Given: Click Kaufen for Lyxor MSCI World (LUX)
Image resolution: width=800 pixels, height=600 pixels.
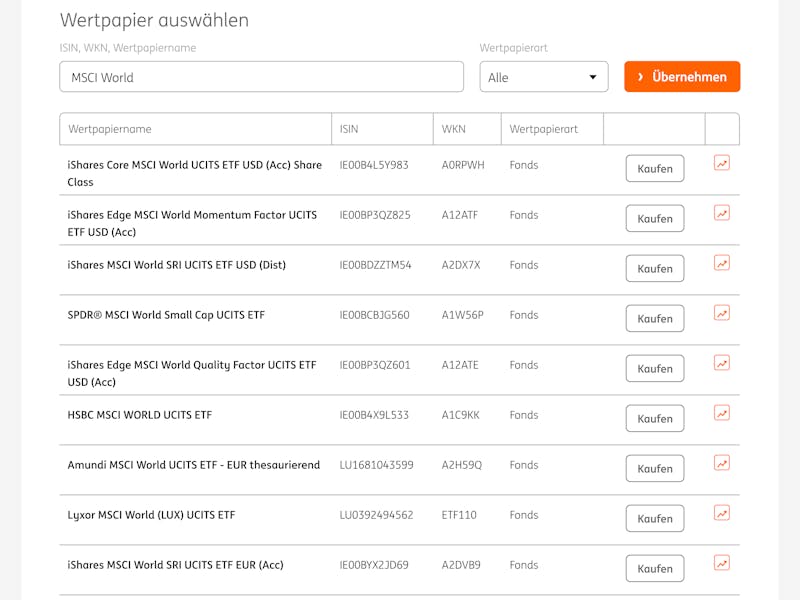Looking at the screenshot, I should tap(655, 518).
